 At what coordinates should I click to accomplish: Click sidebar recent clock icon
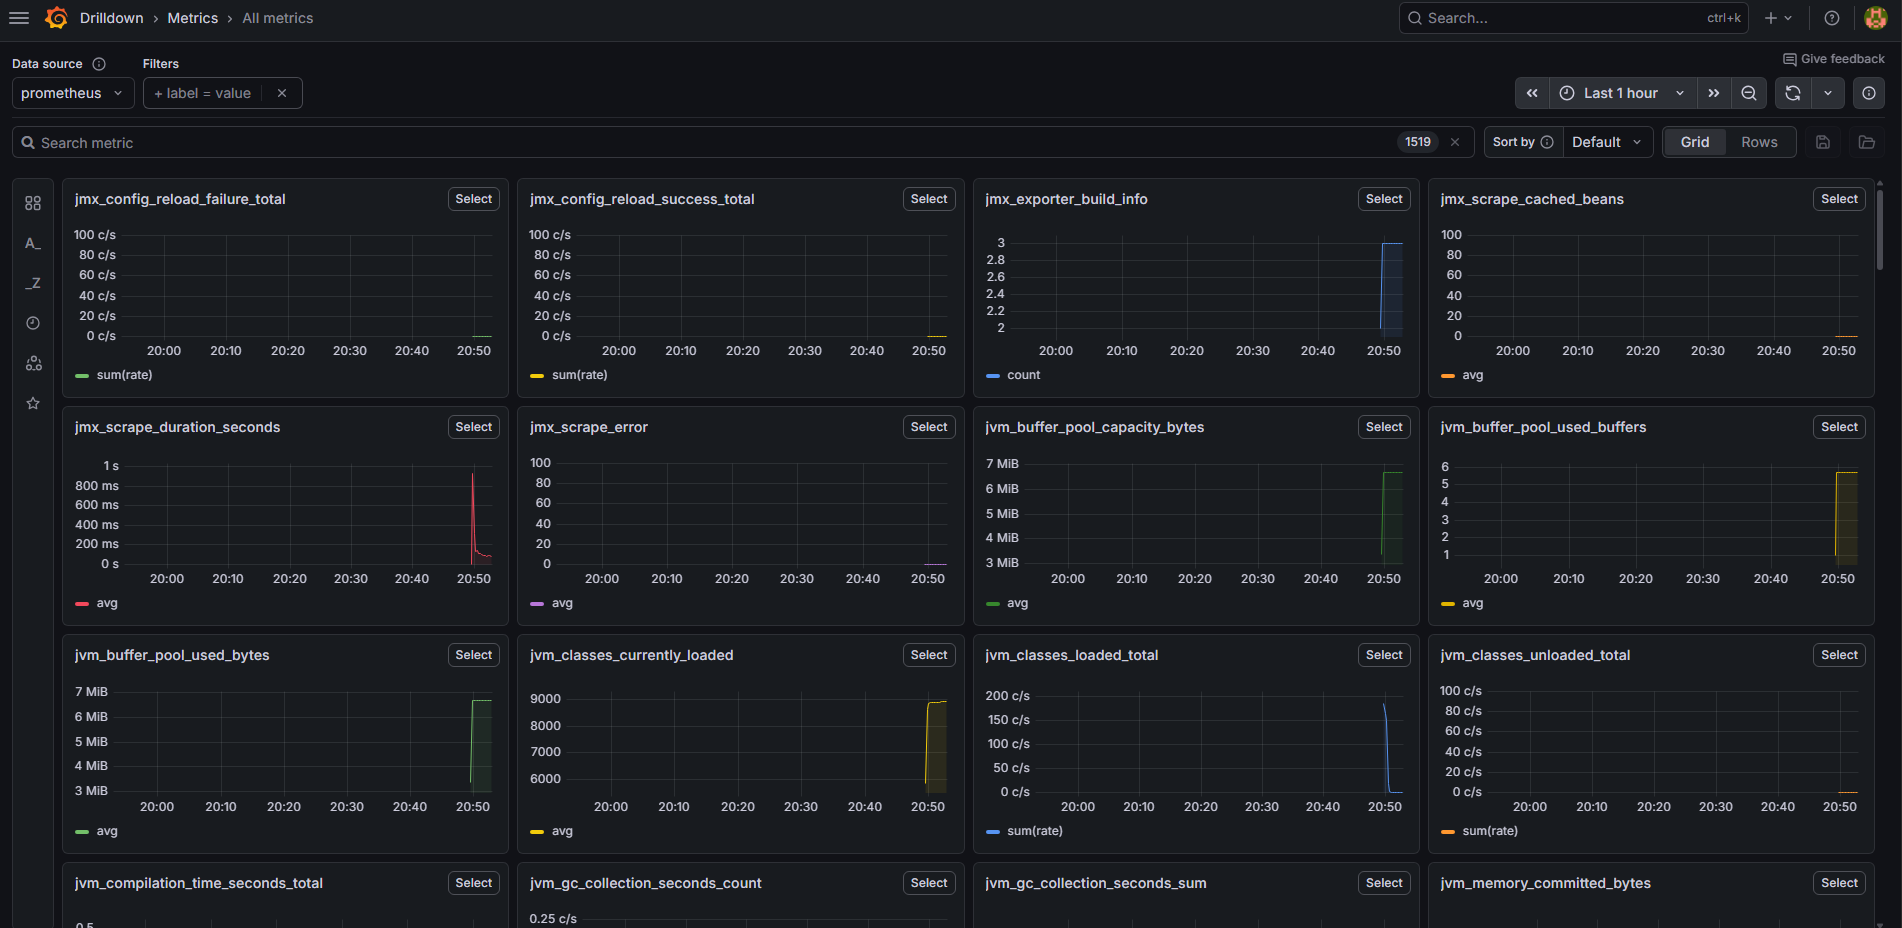point(33,323)
